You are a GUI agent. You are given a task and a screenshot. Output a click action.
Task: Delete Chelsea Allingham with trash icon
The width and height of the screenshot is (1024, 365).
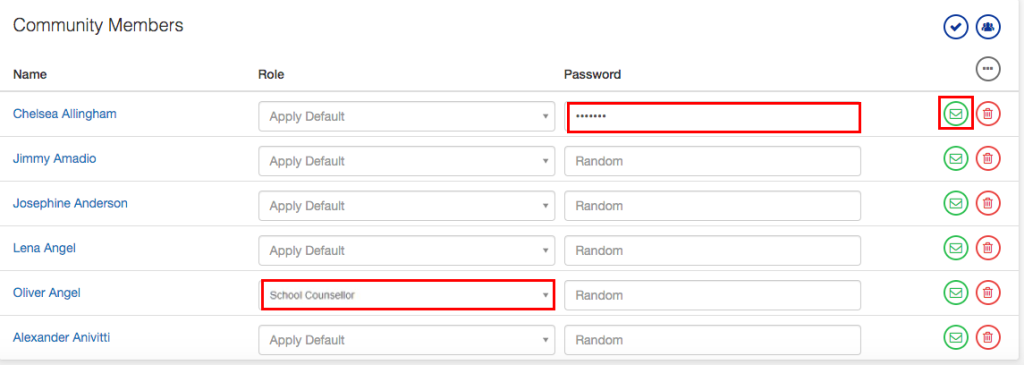pyautogui.click(x=988, y=114)
